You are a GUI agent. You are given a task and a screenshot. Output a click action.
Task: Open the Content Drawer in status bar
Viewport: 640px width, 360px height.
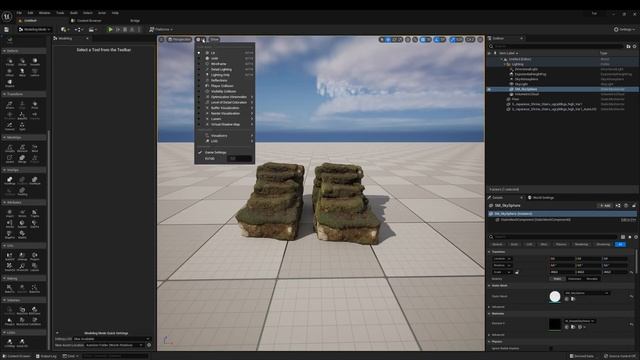(x=17, y=356)
